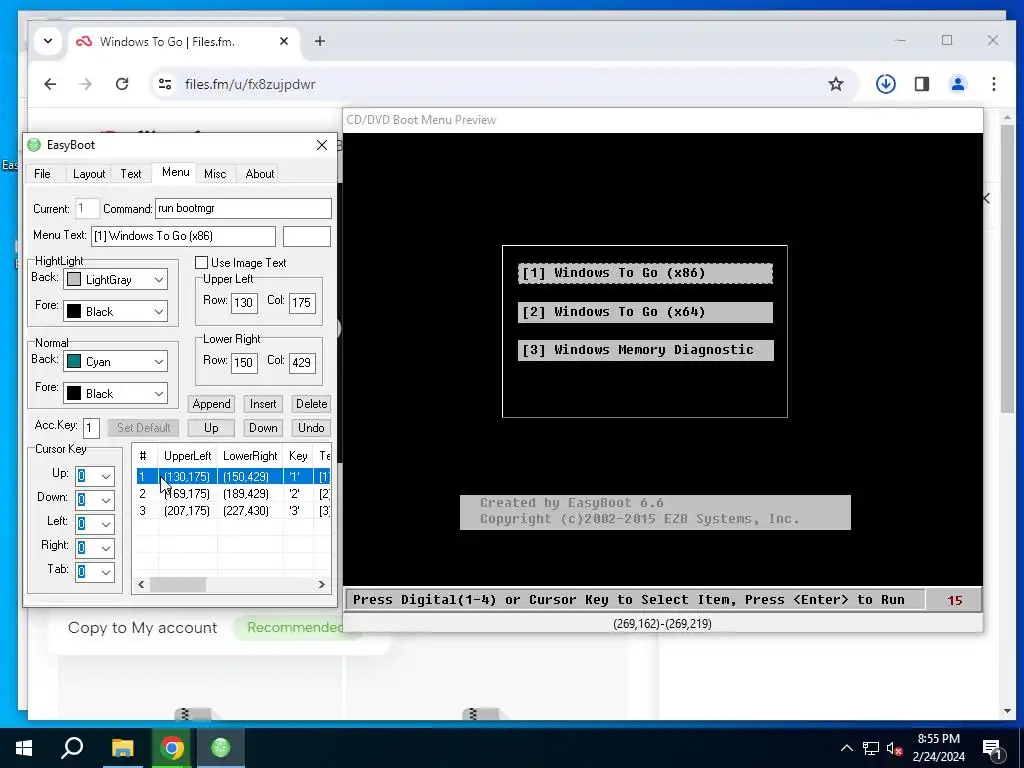Open Chrome profile icon
The image size is (1024, 768).
click(x=958, y=84)
